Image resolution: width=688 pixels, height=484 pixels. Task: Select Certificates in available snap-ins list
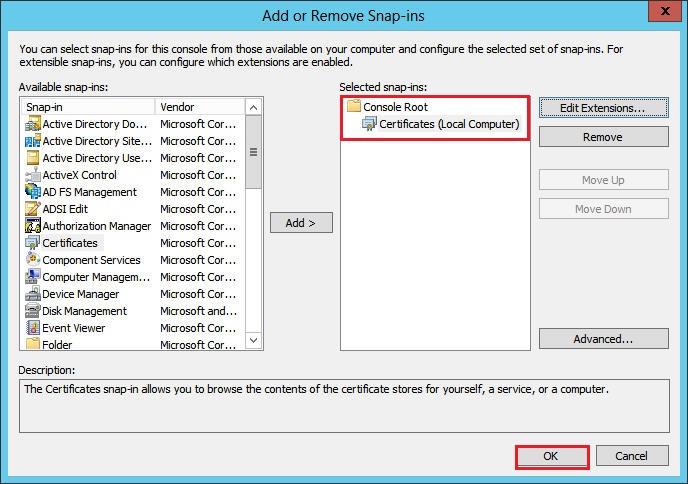(x=70, y=243)
